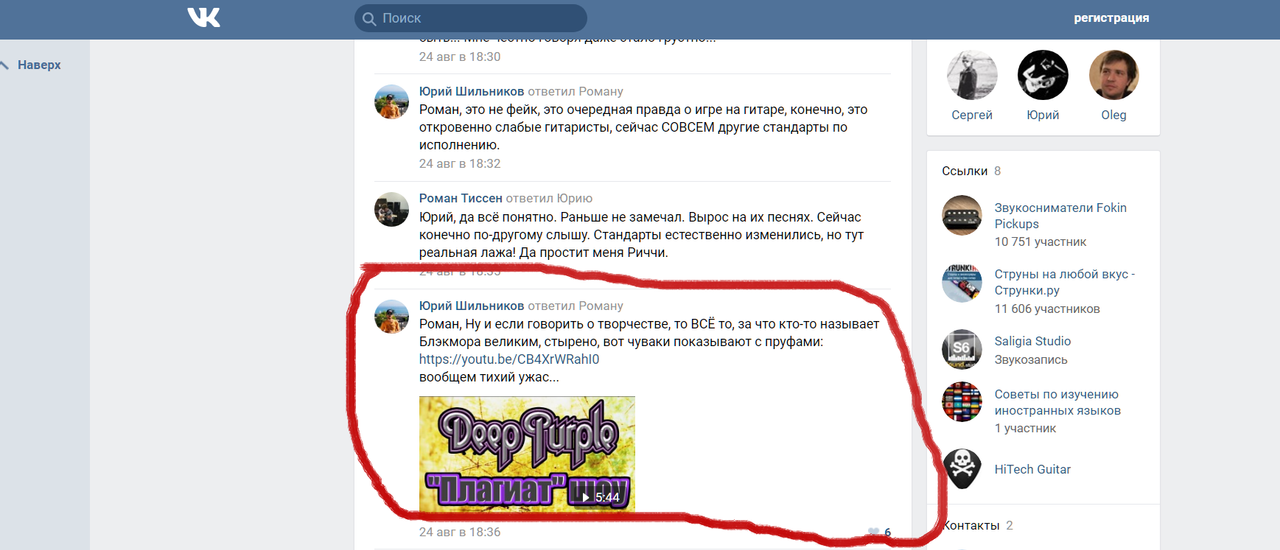
Task: Open Звукосниматели Fokin Pickups group link
Action: click(x=1060, y=216)
